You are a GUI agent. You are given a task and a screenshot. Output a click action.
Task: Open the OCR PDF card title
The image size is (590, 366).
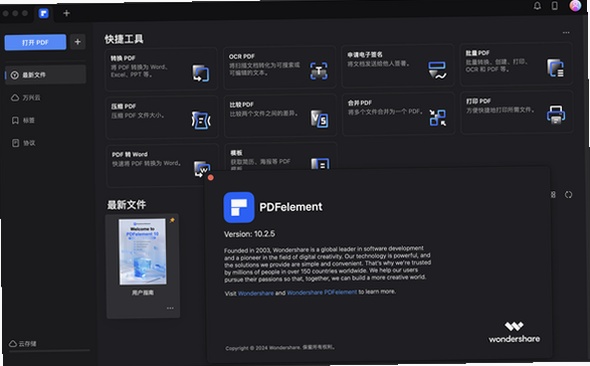click(242, 56)
